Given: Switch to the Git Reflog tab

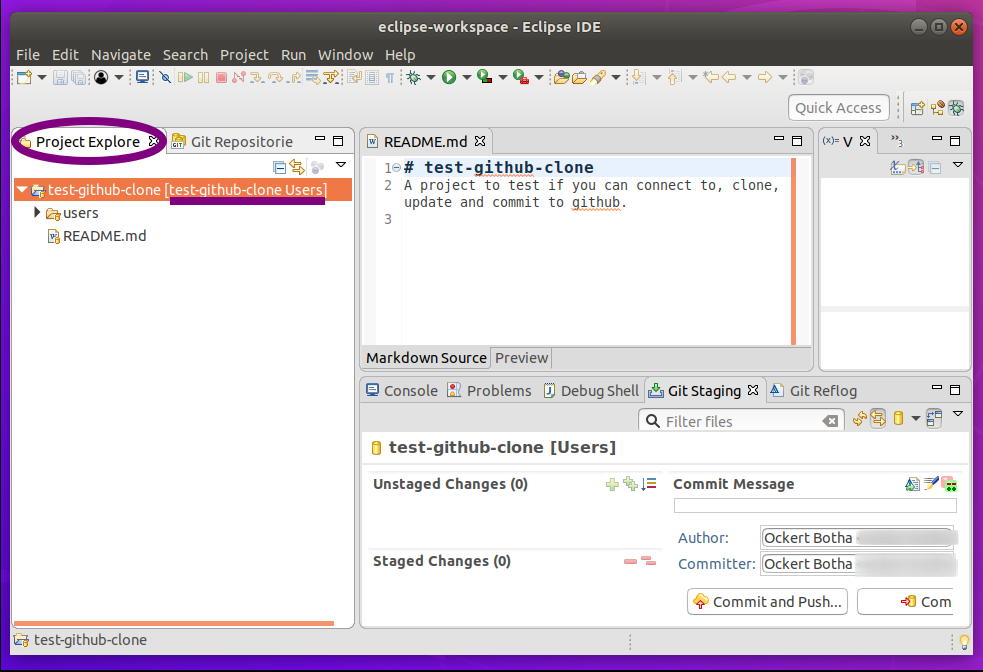Looking at the screenshot, I should [x=813, y=391].
